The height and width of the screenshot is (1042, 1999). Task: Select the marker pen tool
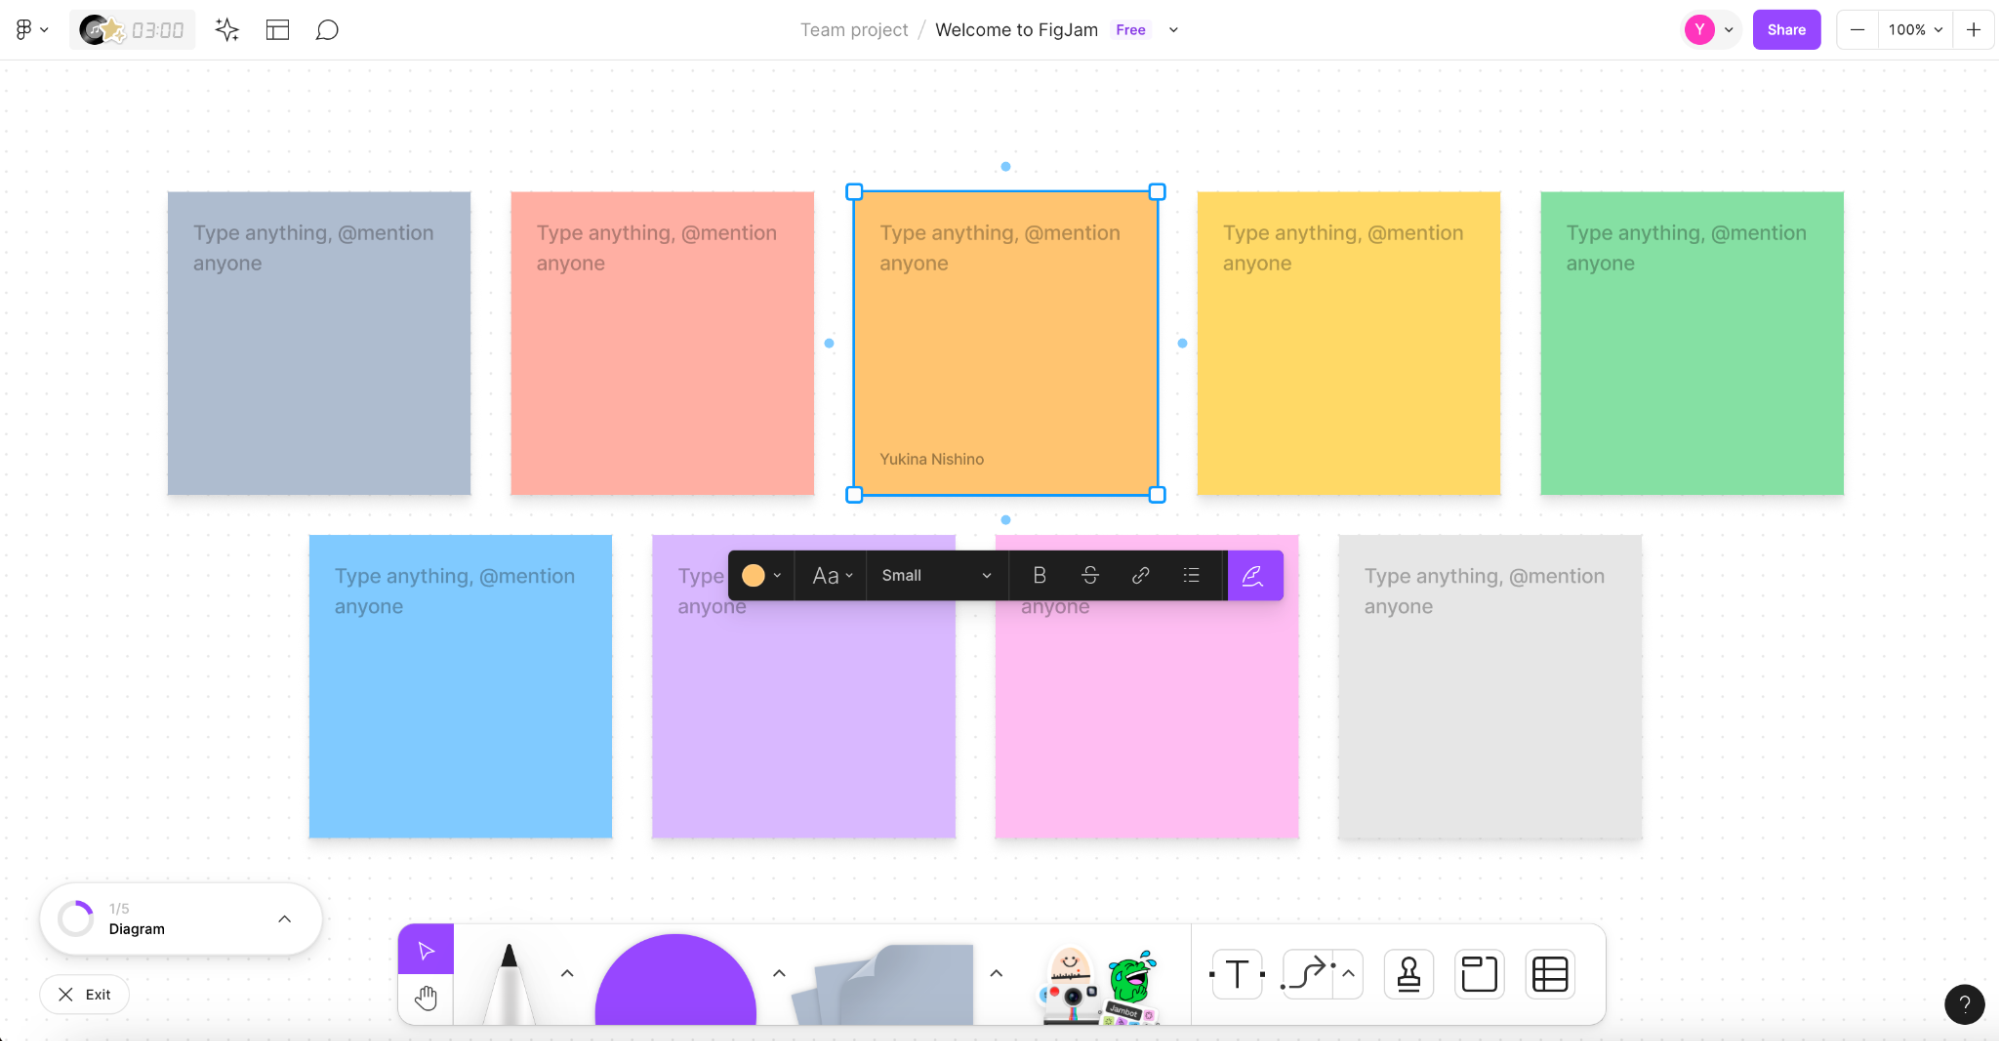coord(508,985)
